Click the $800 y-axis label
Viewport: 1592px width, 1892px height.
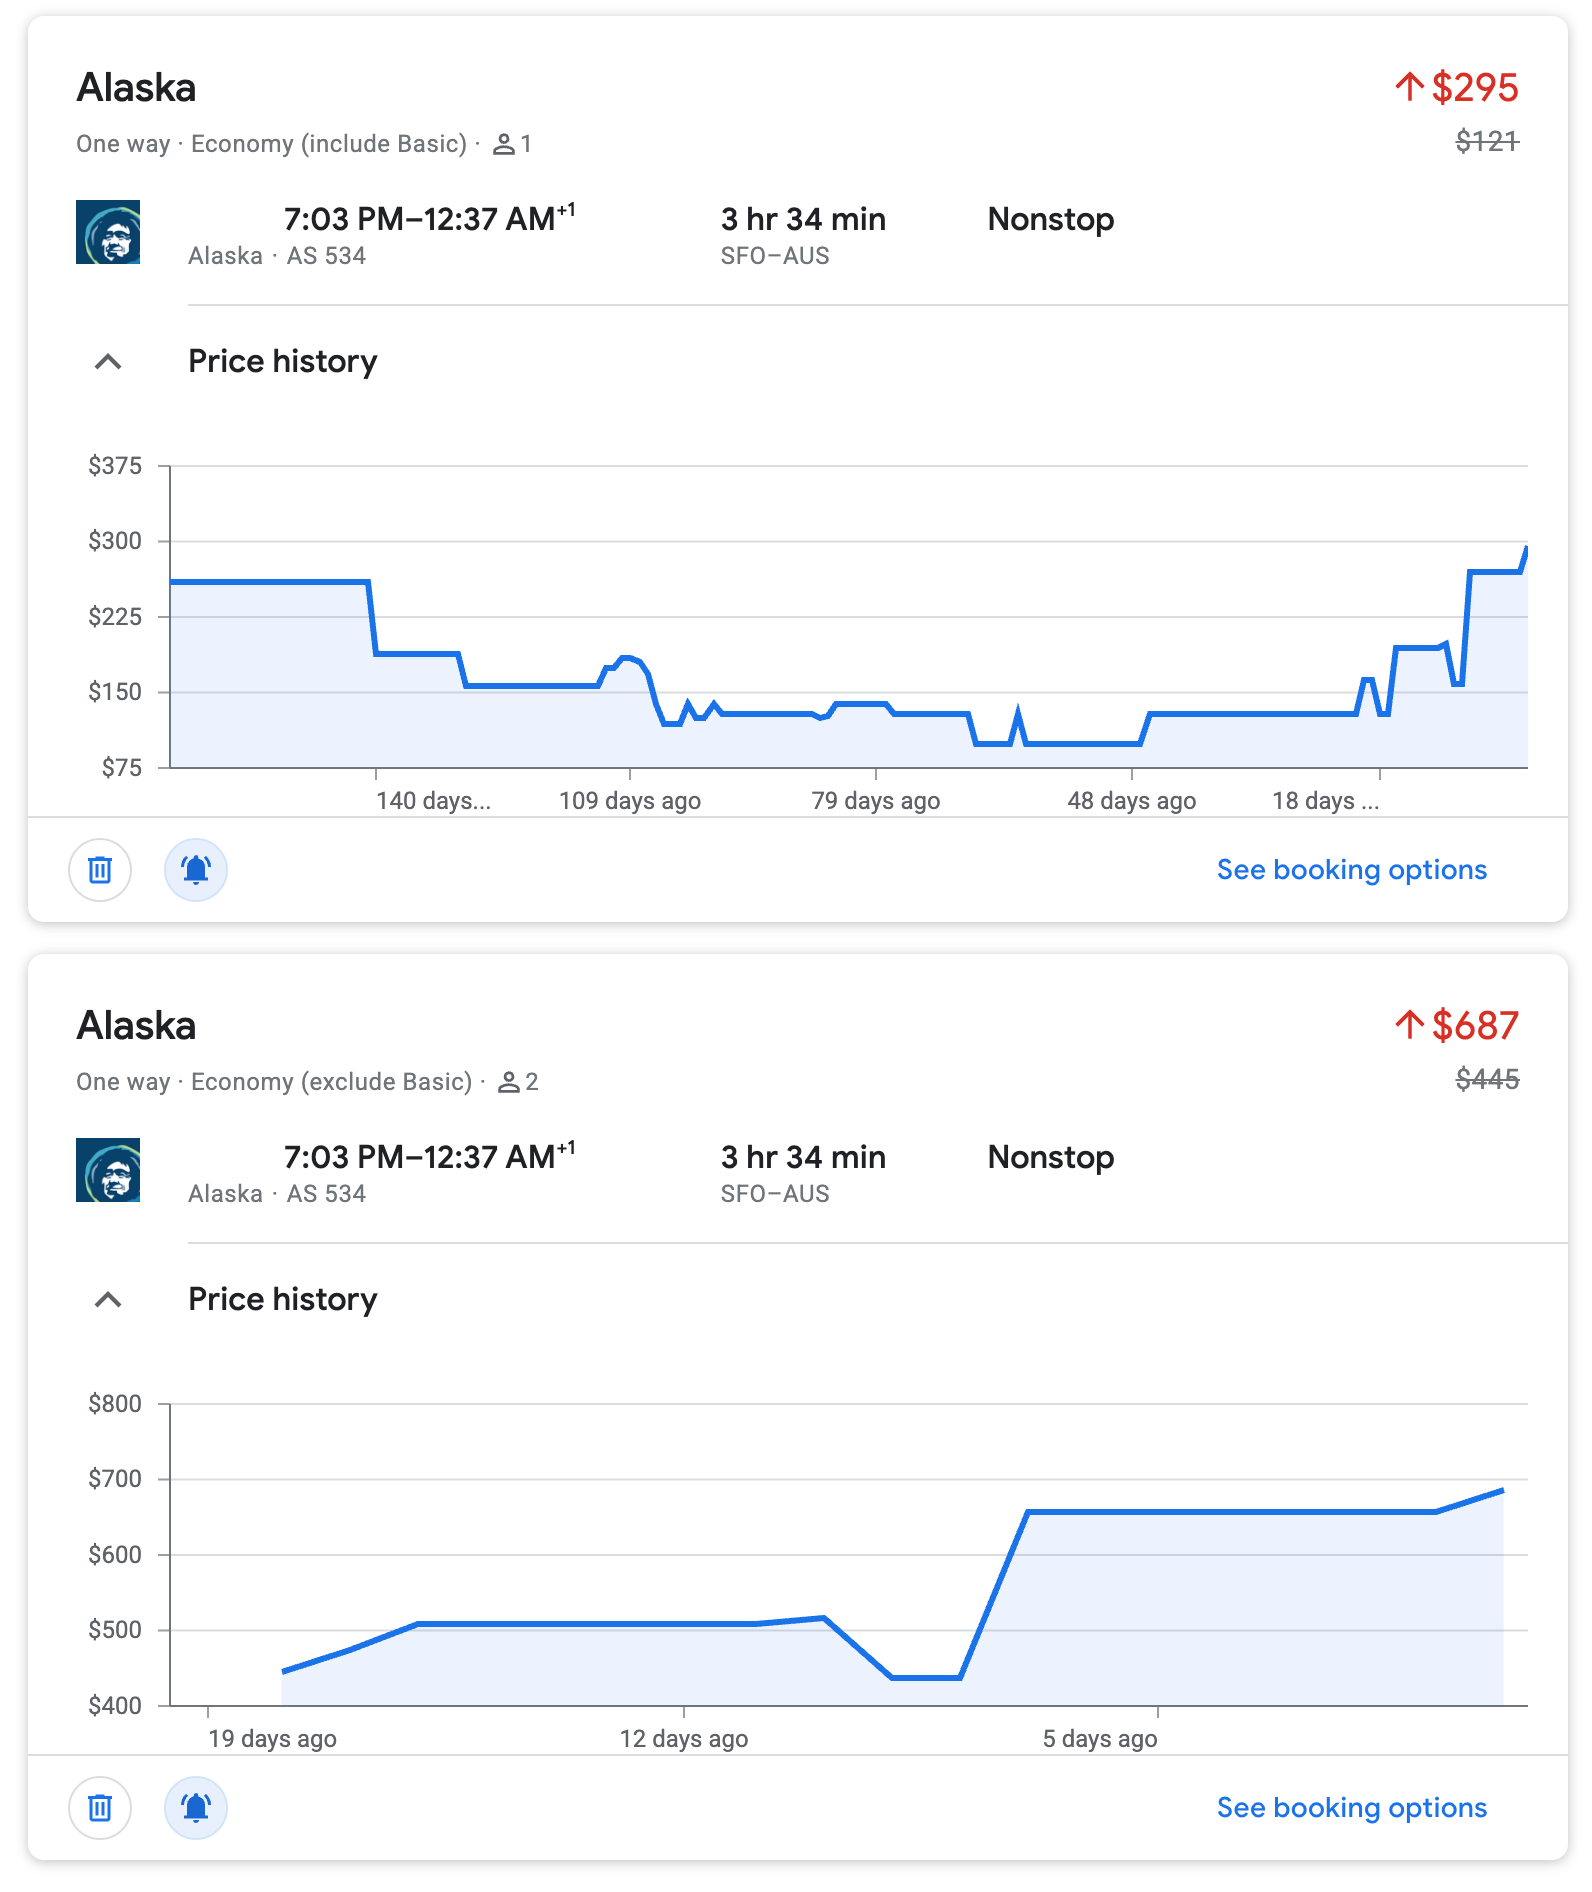pos(115,1404)
